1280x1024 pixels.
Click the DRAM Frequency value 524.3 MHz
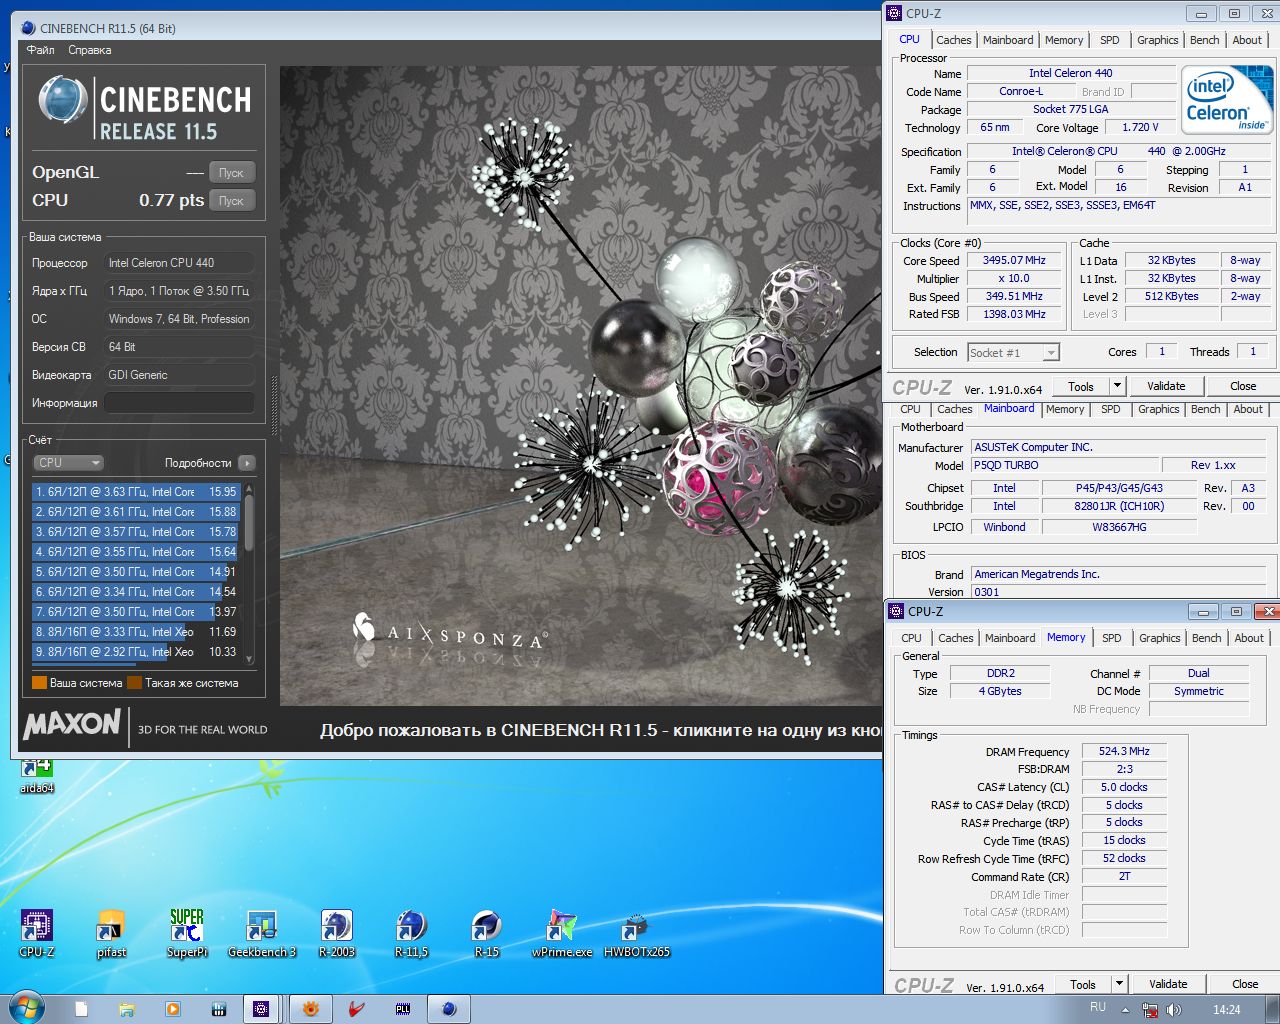pos(1124,751)
